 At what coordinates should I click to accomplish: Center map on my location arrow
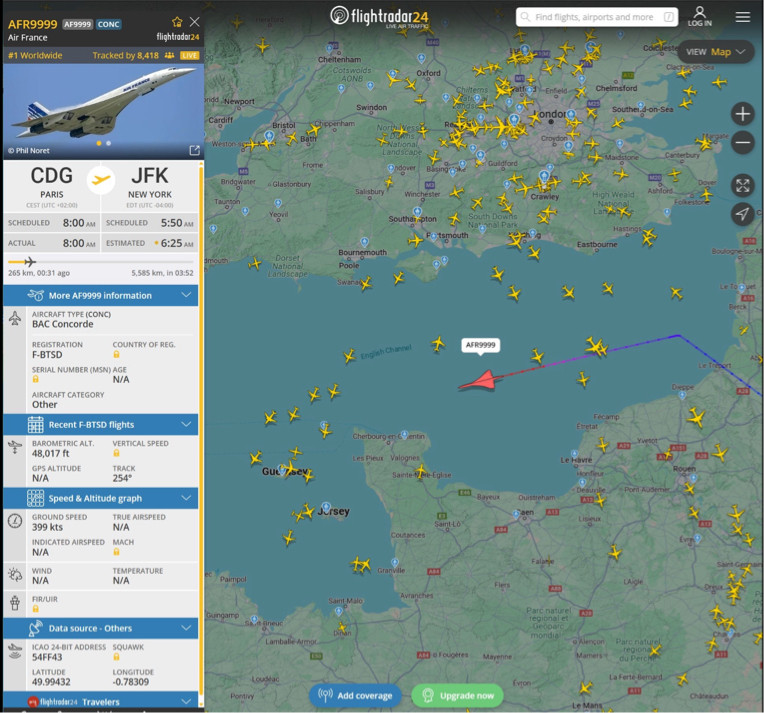tap(742, 213)
